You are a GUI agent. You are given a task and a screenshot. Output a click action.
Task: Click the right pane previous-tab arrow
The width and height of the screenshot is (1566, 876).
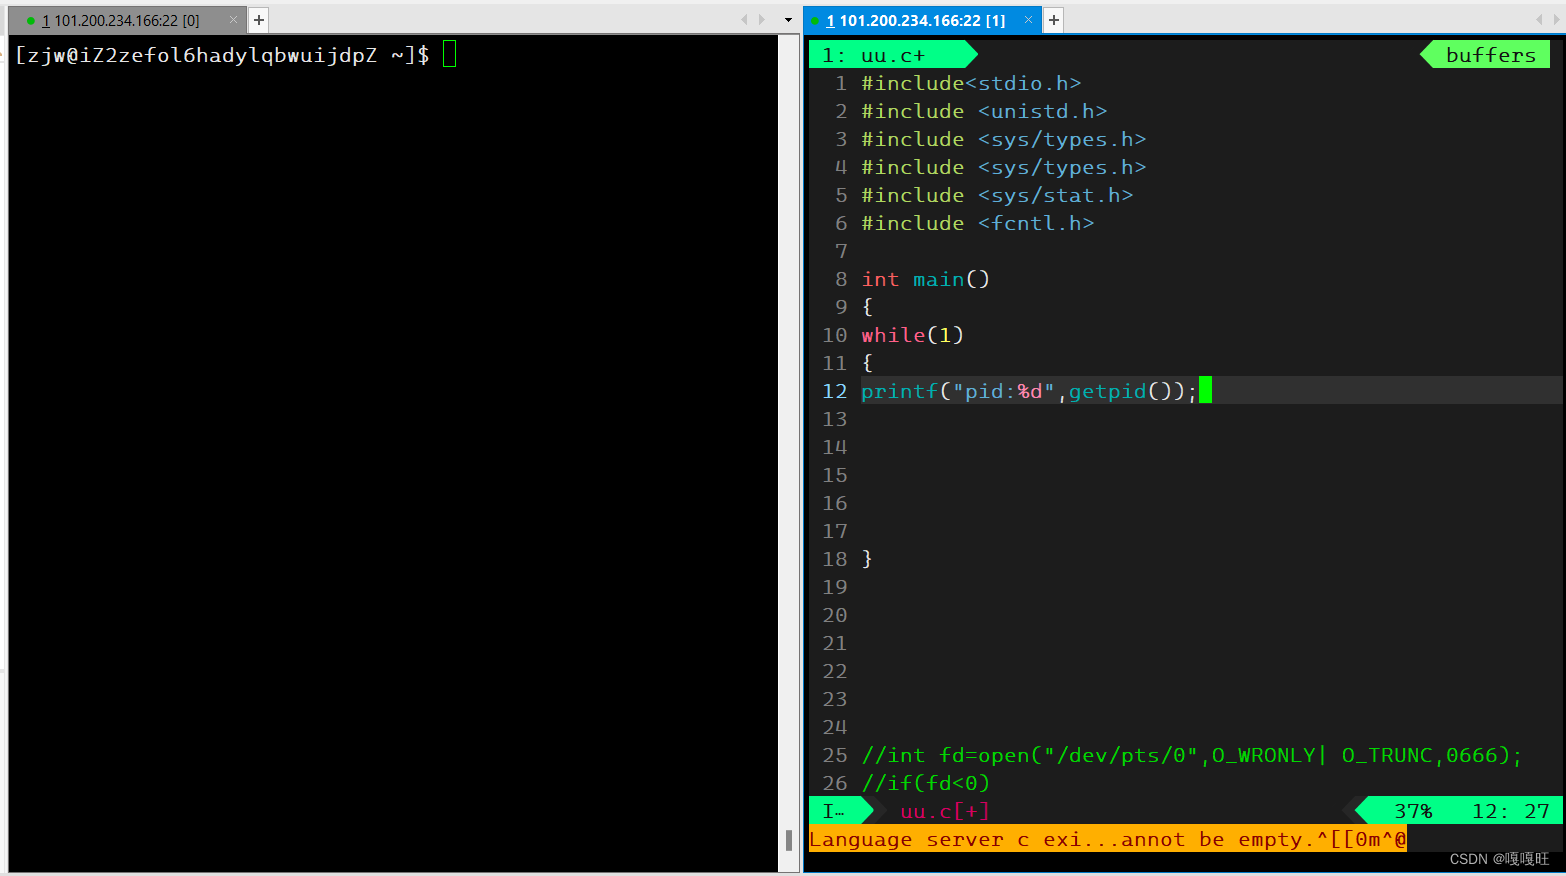click(x=1540, y=20)
